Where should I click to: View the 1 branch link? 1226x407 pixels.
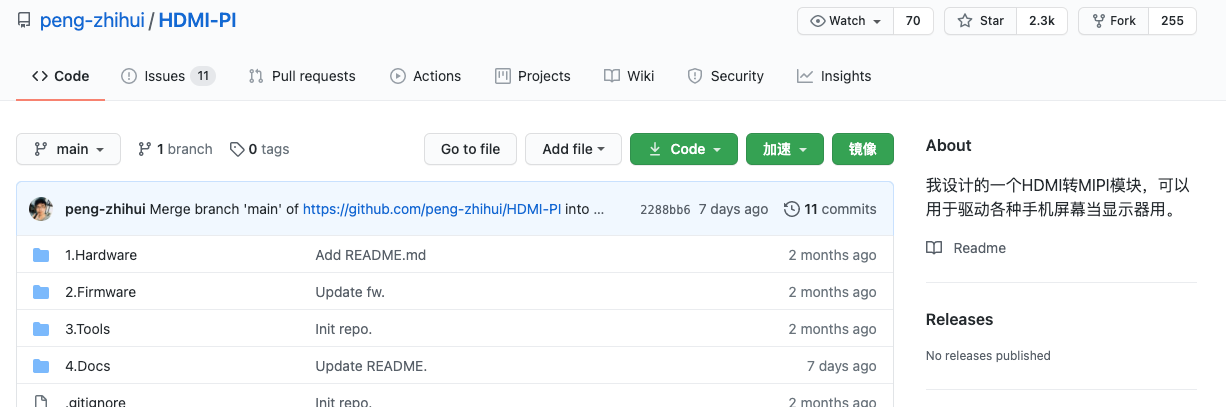coord(175,149)
